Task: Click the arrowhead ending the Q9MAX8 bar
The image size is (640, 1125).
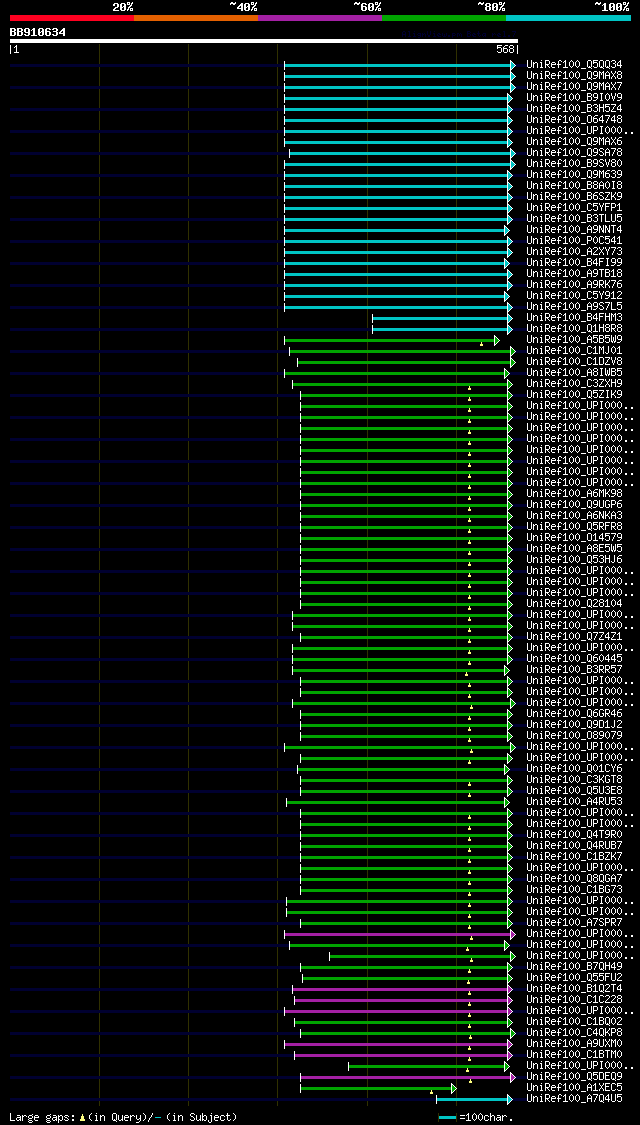Action: pyautogui.click(x=513, y=76)
